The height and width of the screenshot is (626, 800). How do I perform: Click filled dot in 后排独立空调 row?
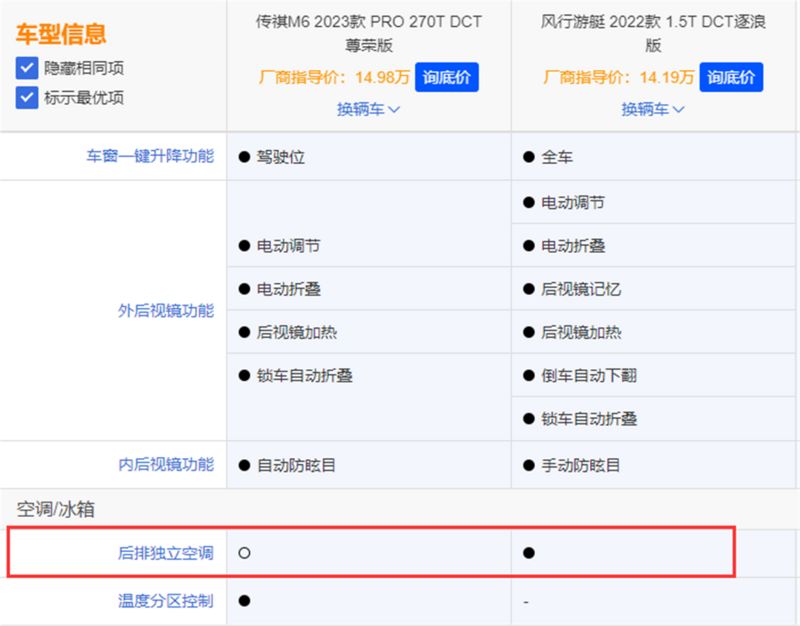point(529,553)
